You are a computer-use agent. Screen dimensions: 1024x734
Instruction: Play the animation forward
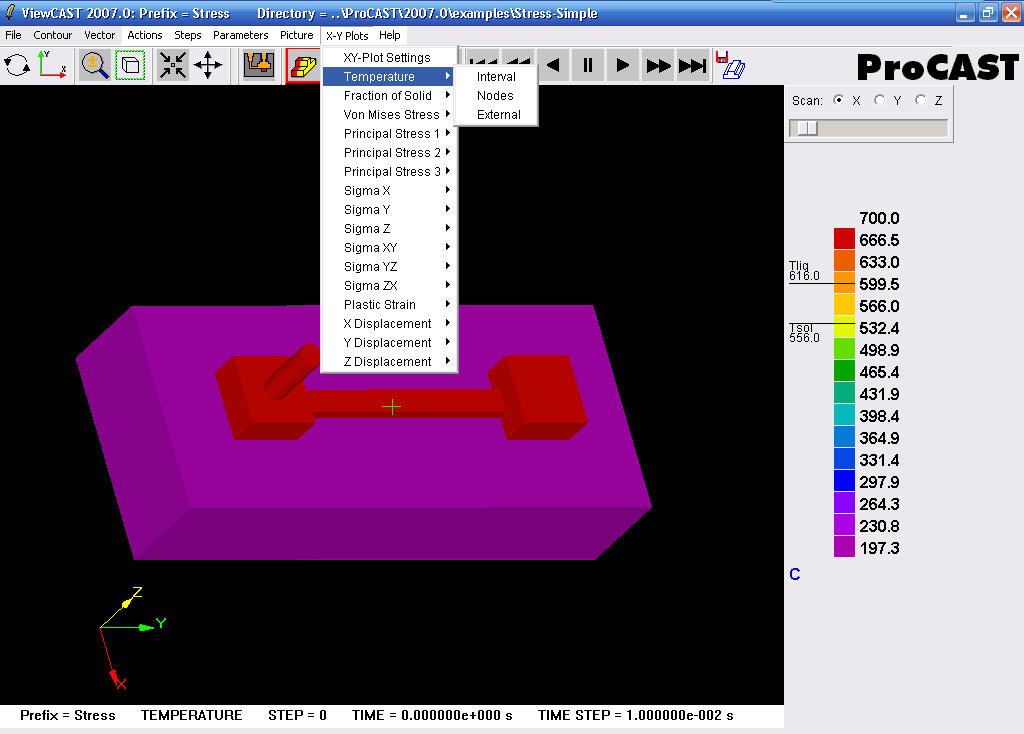click(622, 65)
